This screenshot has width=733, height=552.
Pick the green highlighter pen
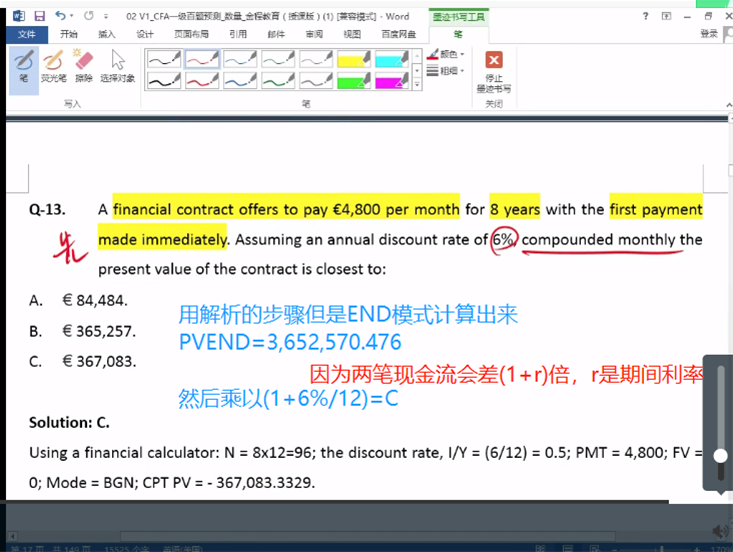pyautogui.click(x=354, y=80)
